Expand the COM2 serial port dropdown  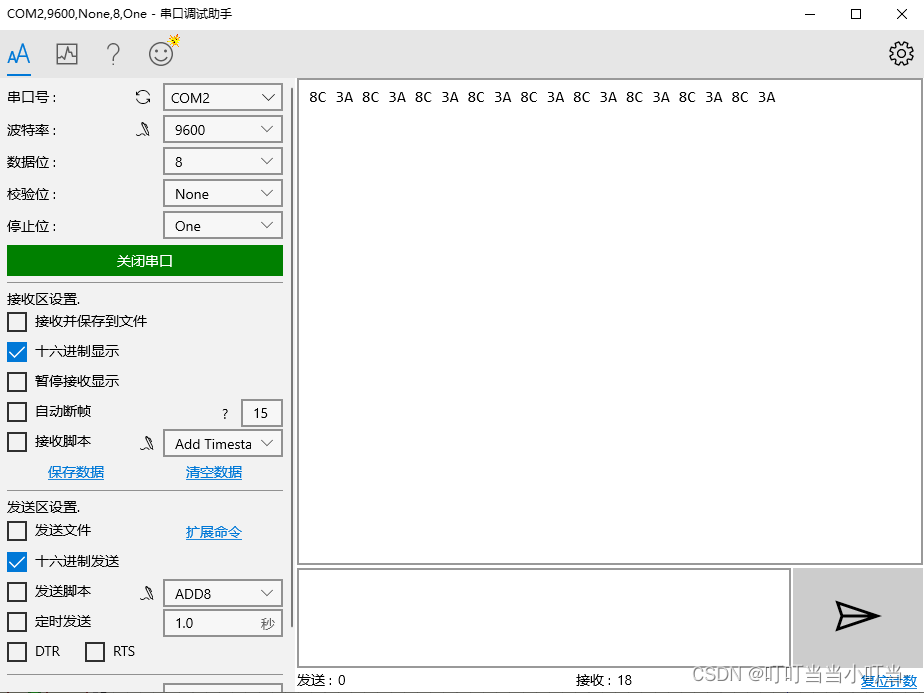(x=223, y=97)
